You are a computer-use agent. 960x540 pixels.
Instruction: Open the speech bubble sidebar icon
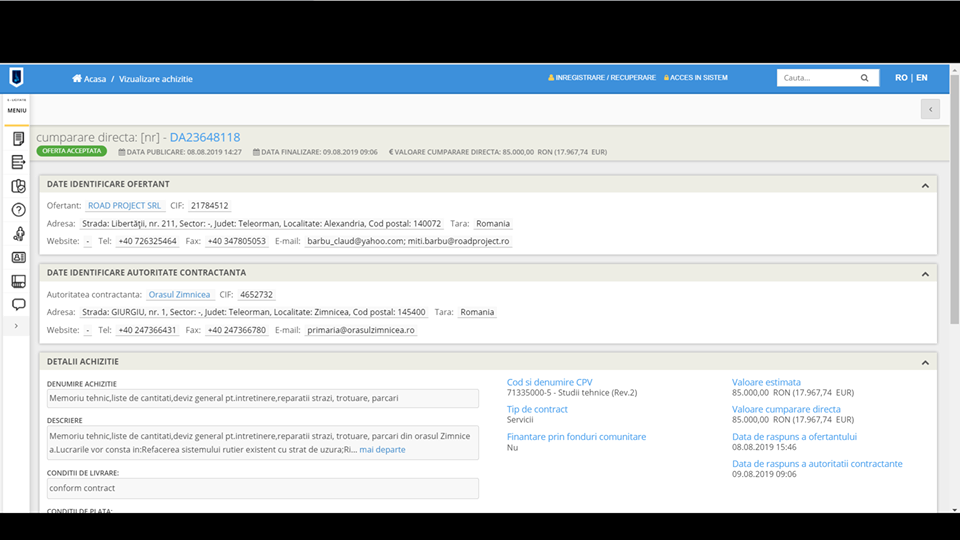click(18, 304)
